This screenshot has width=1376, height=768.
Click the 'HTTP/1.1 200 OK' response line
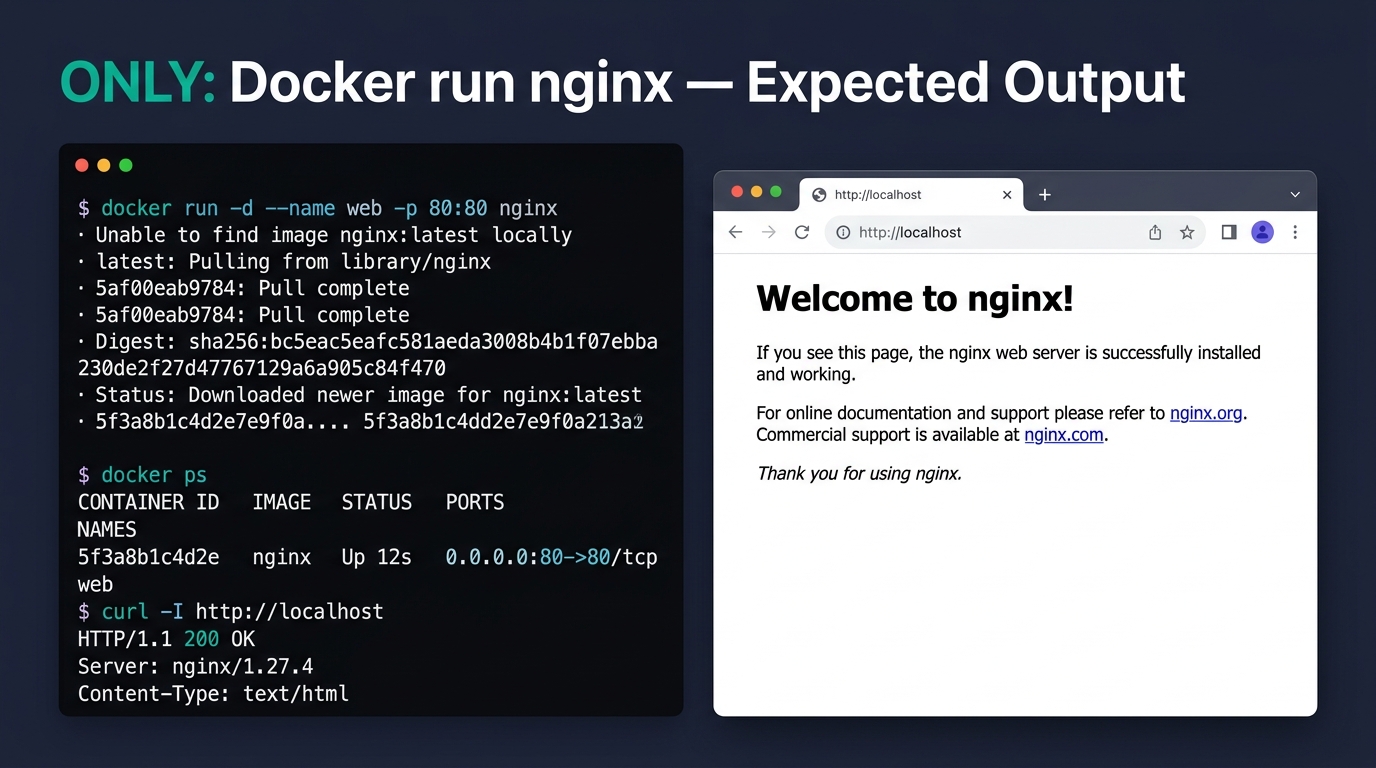[x=166, y=638]
